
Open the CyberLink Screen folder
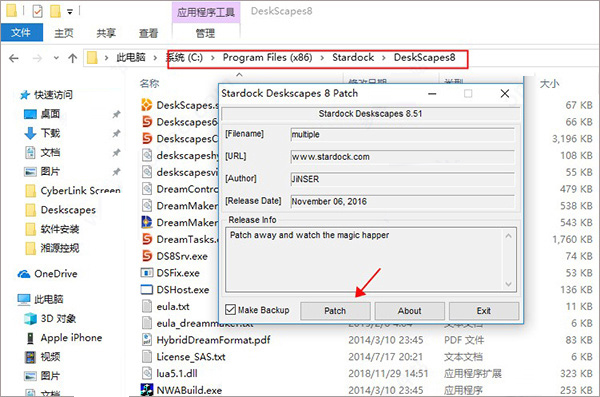pos(80,190)
